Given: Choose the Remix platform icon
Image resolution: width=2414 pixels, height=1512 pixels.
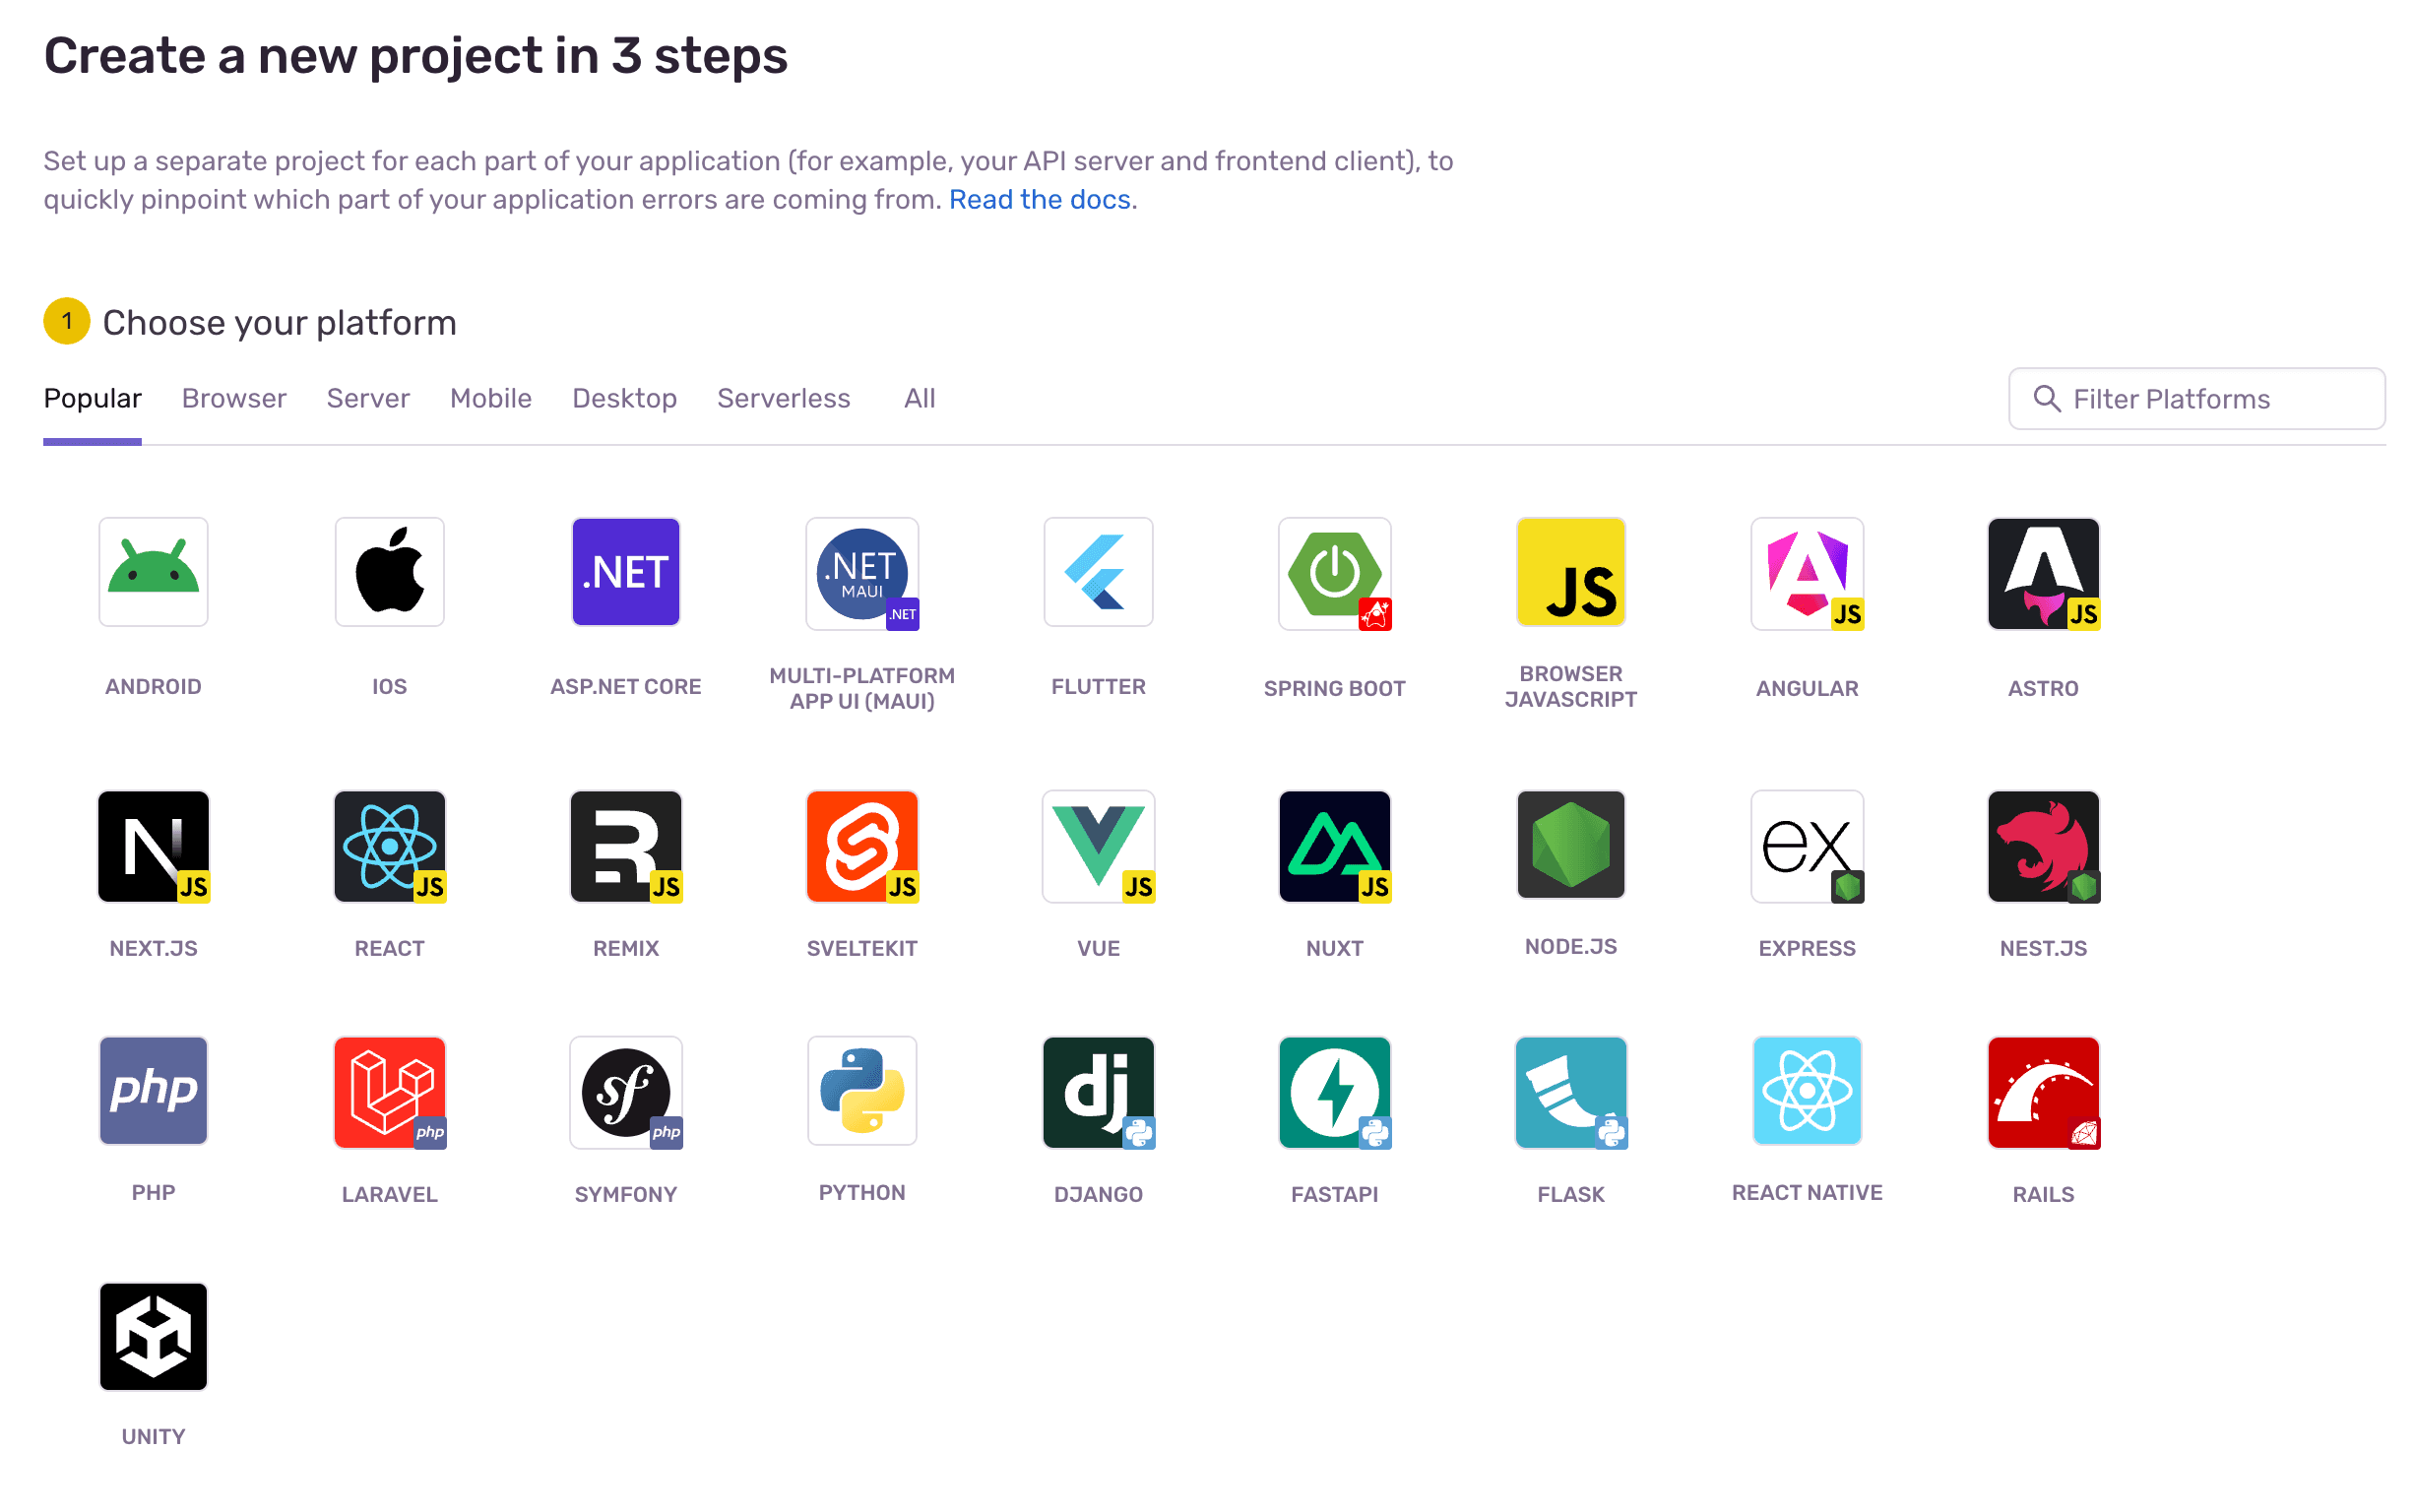Looking at the screenshot, I should (625, 846).
